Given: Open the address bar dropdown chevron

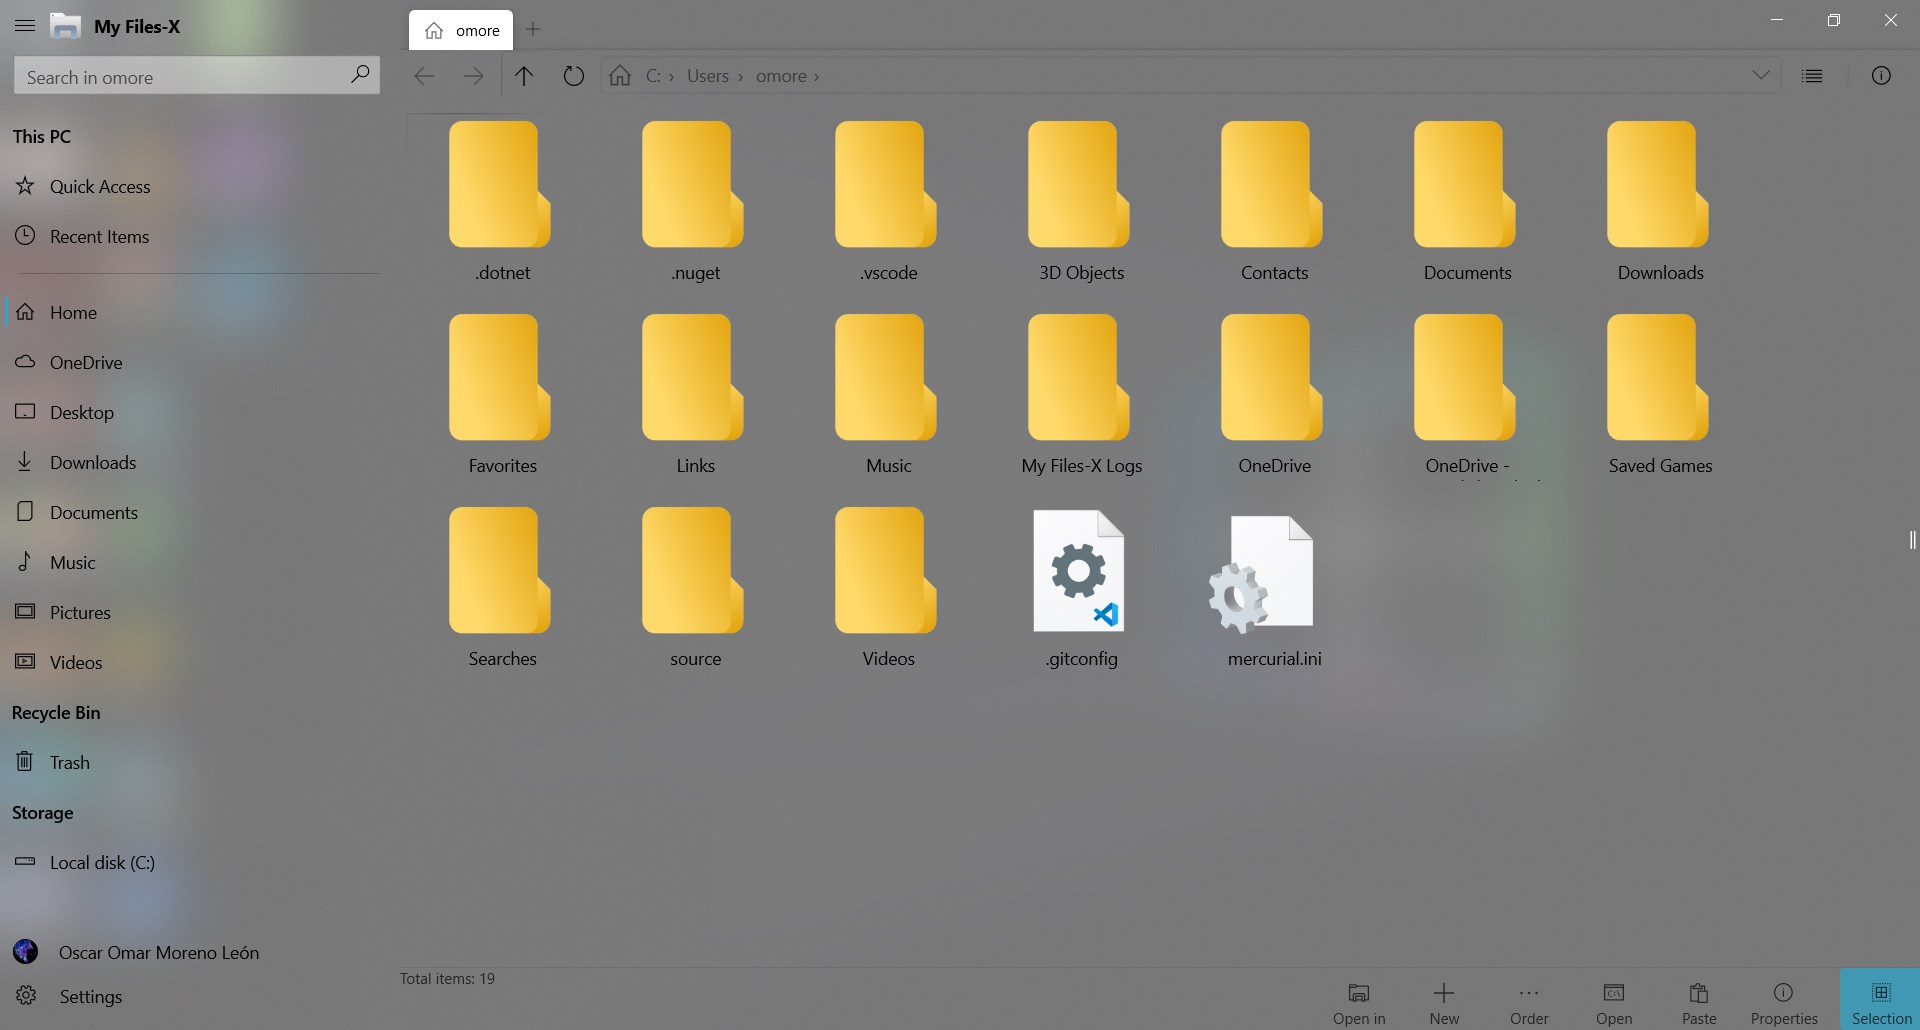Looking at the screenshot, I should coord(1762,75).
